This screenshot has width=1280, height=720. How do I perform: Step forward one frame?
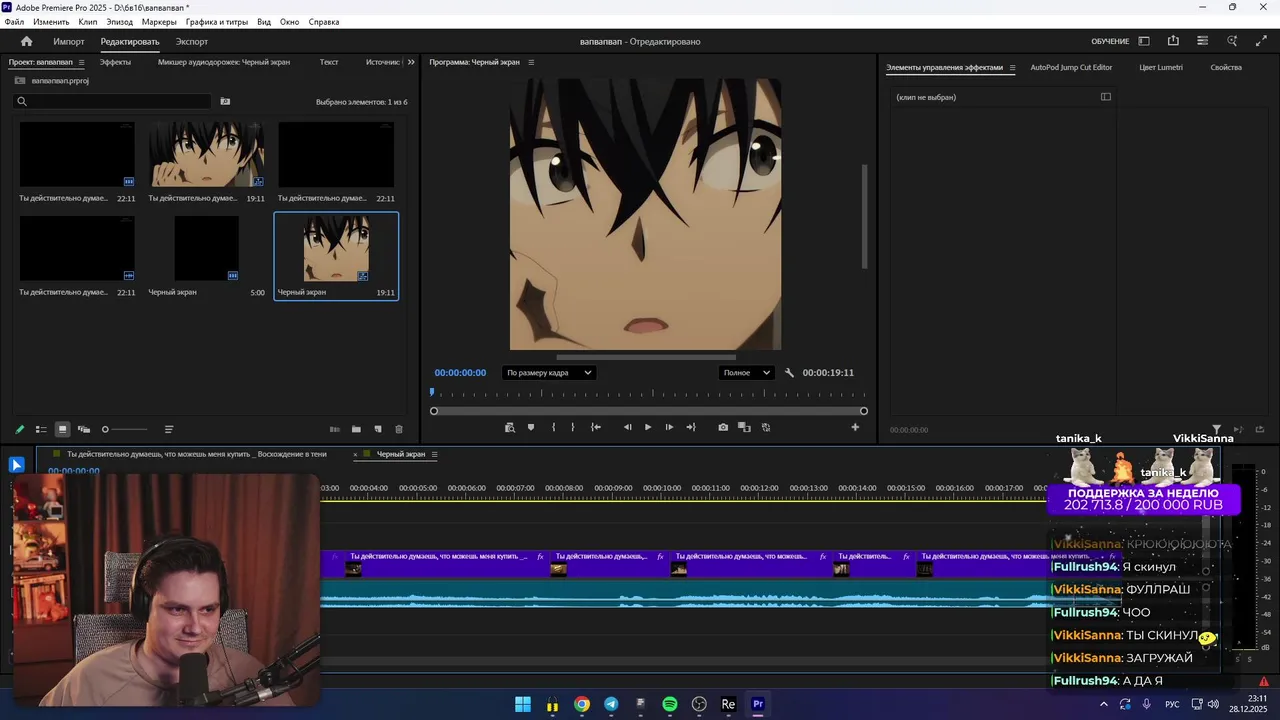[x=669, y=427]
